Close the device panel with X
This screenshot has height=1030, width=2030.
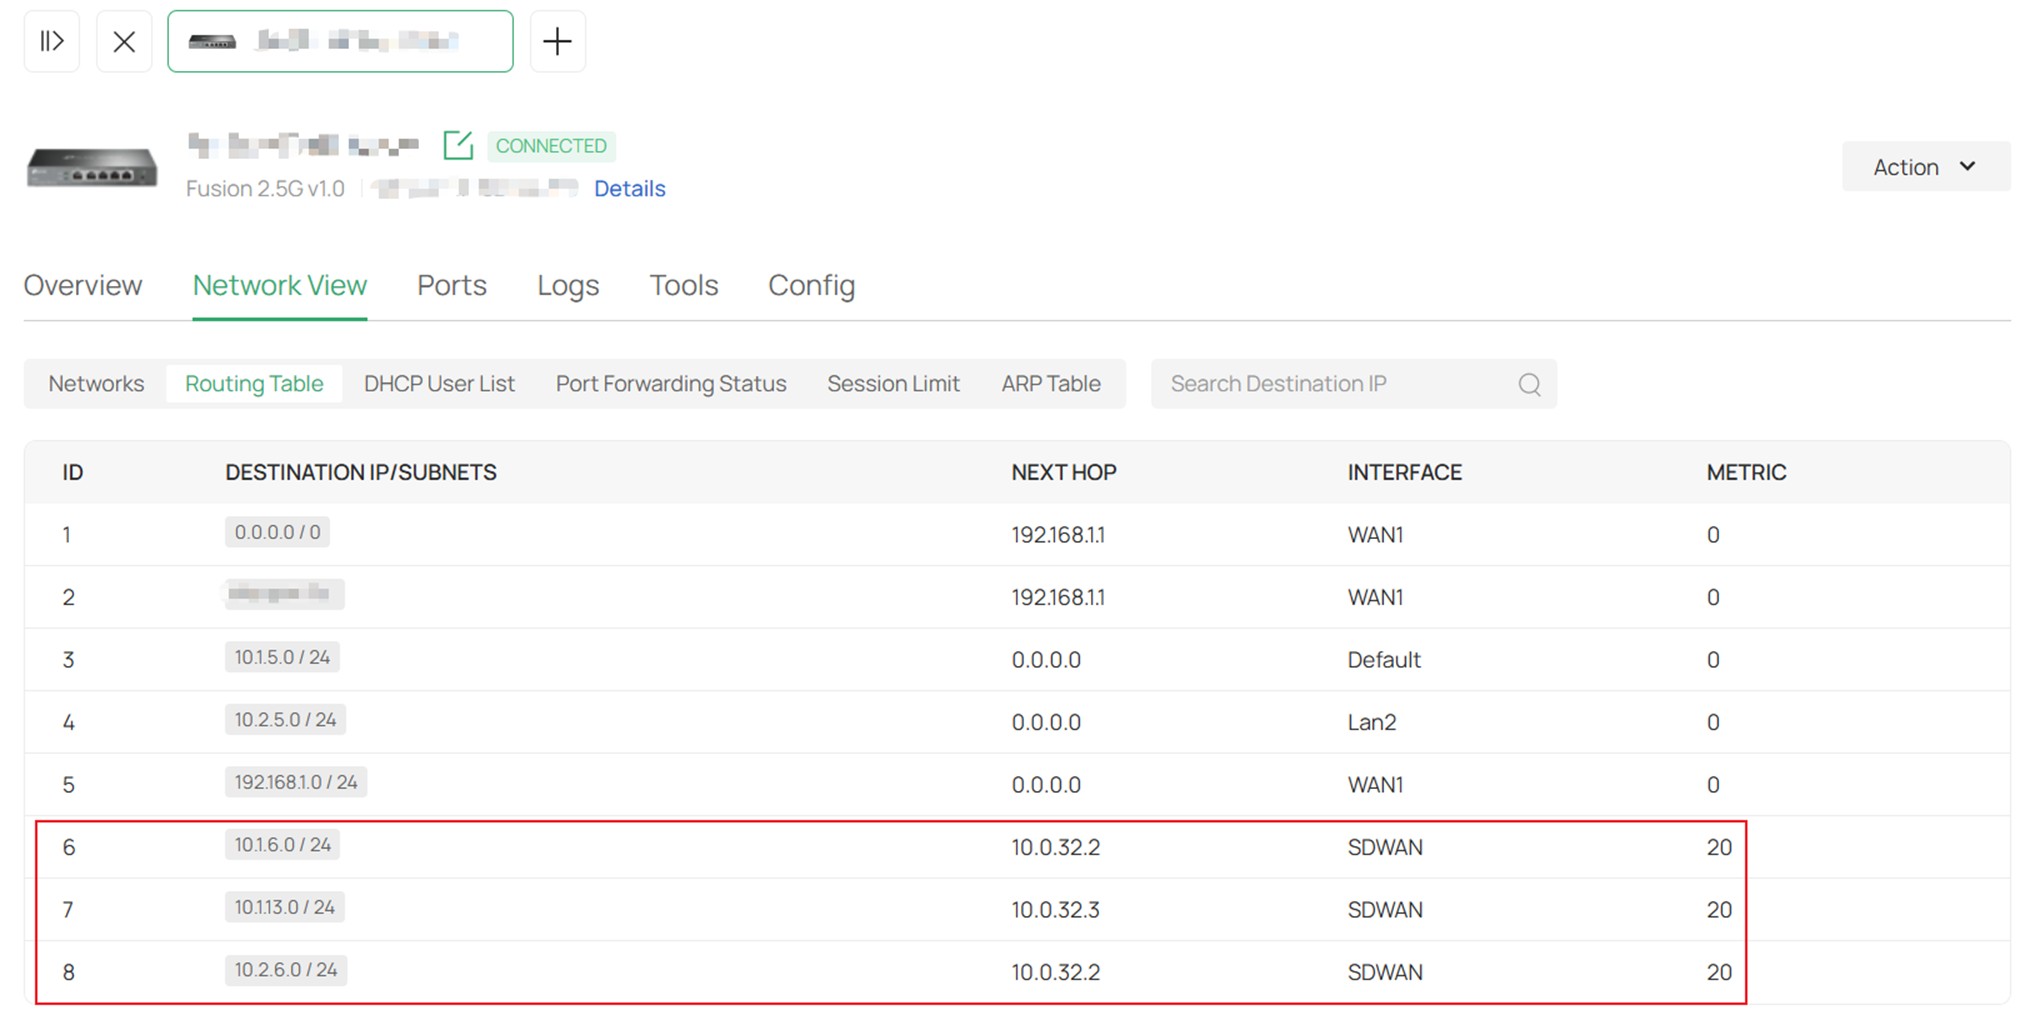click(x=124, y=42)
